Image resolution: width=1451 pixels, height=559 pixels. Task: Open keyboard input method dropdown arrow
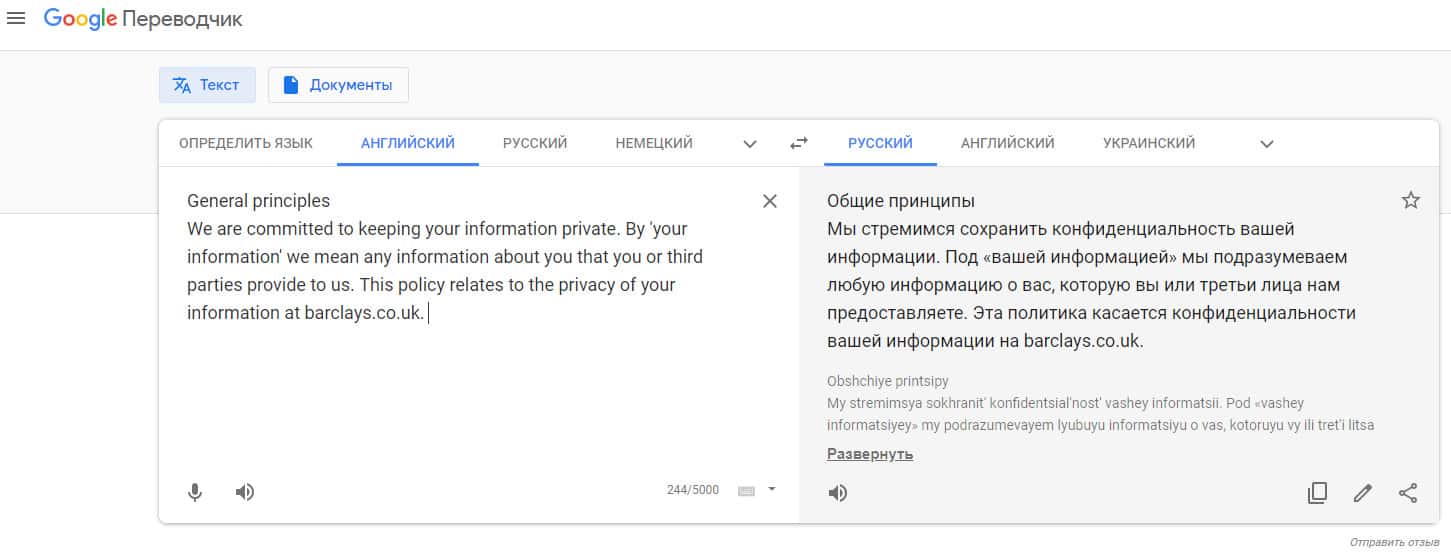pos(772,490)
